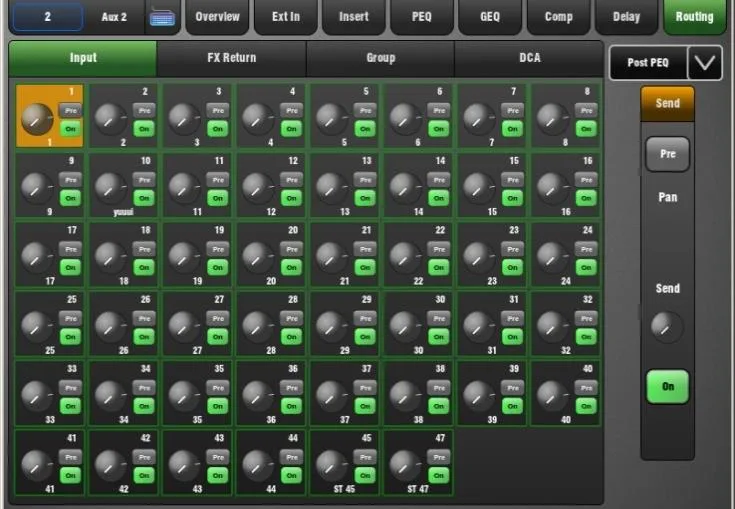The height and width of the screenshot is (509, 735).
Task: Toggle On for channel 44
Action: pos(292,476)
